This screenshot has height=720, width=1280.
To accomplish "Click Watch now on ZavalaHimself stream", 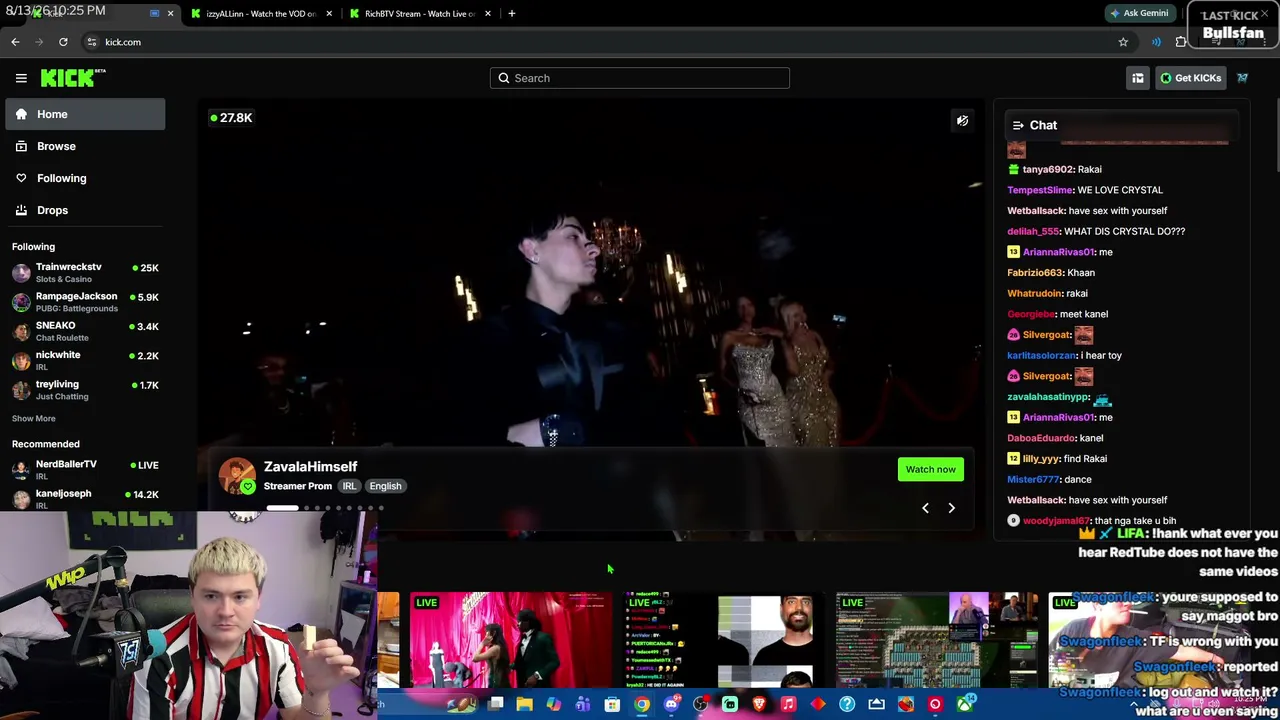I will [931, 469].
